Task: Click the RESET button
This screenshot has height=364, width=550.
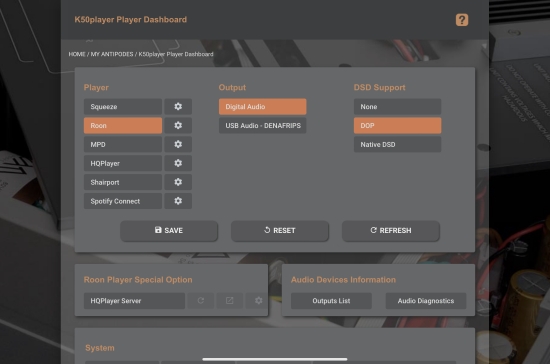Action: tap(280, 231)
